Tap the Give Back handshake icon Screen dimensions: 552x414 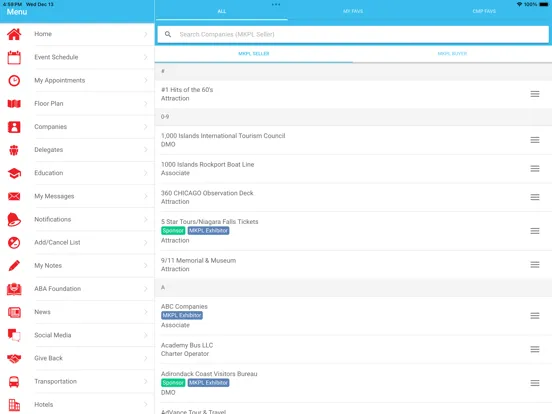pos(14,358)
